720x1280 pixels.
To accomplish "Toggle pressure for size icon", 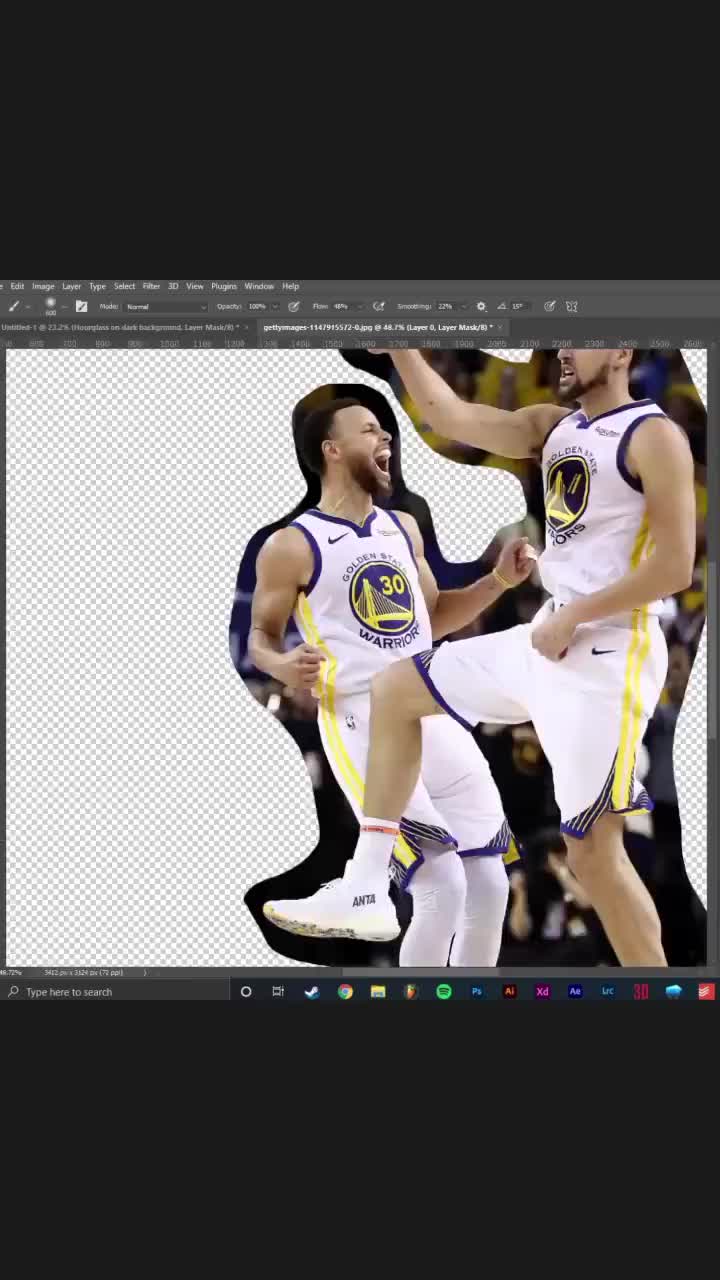I will (550, 307).
